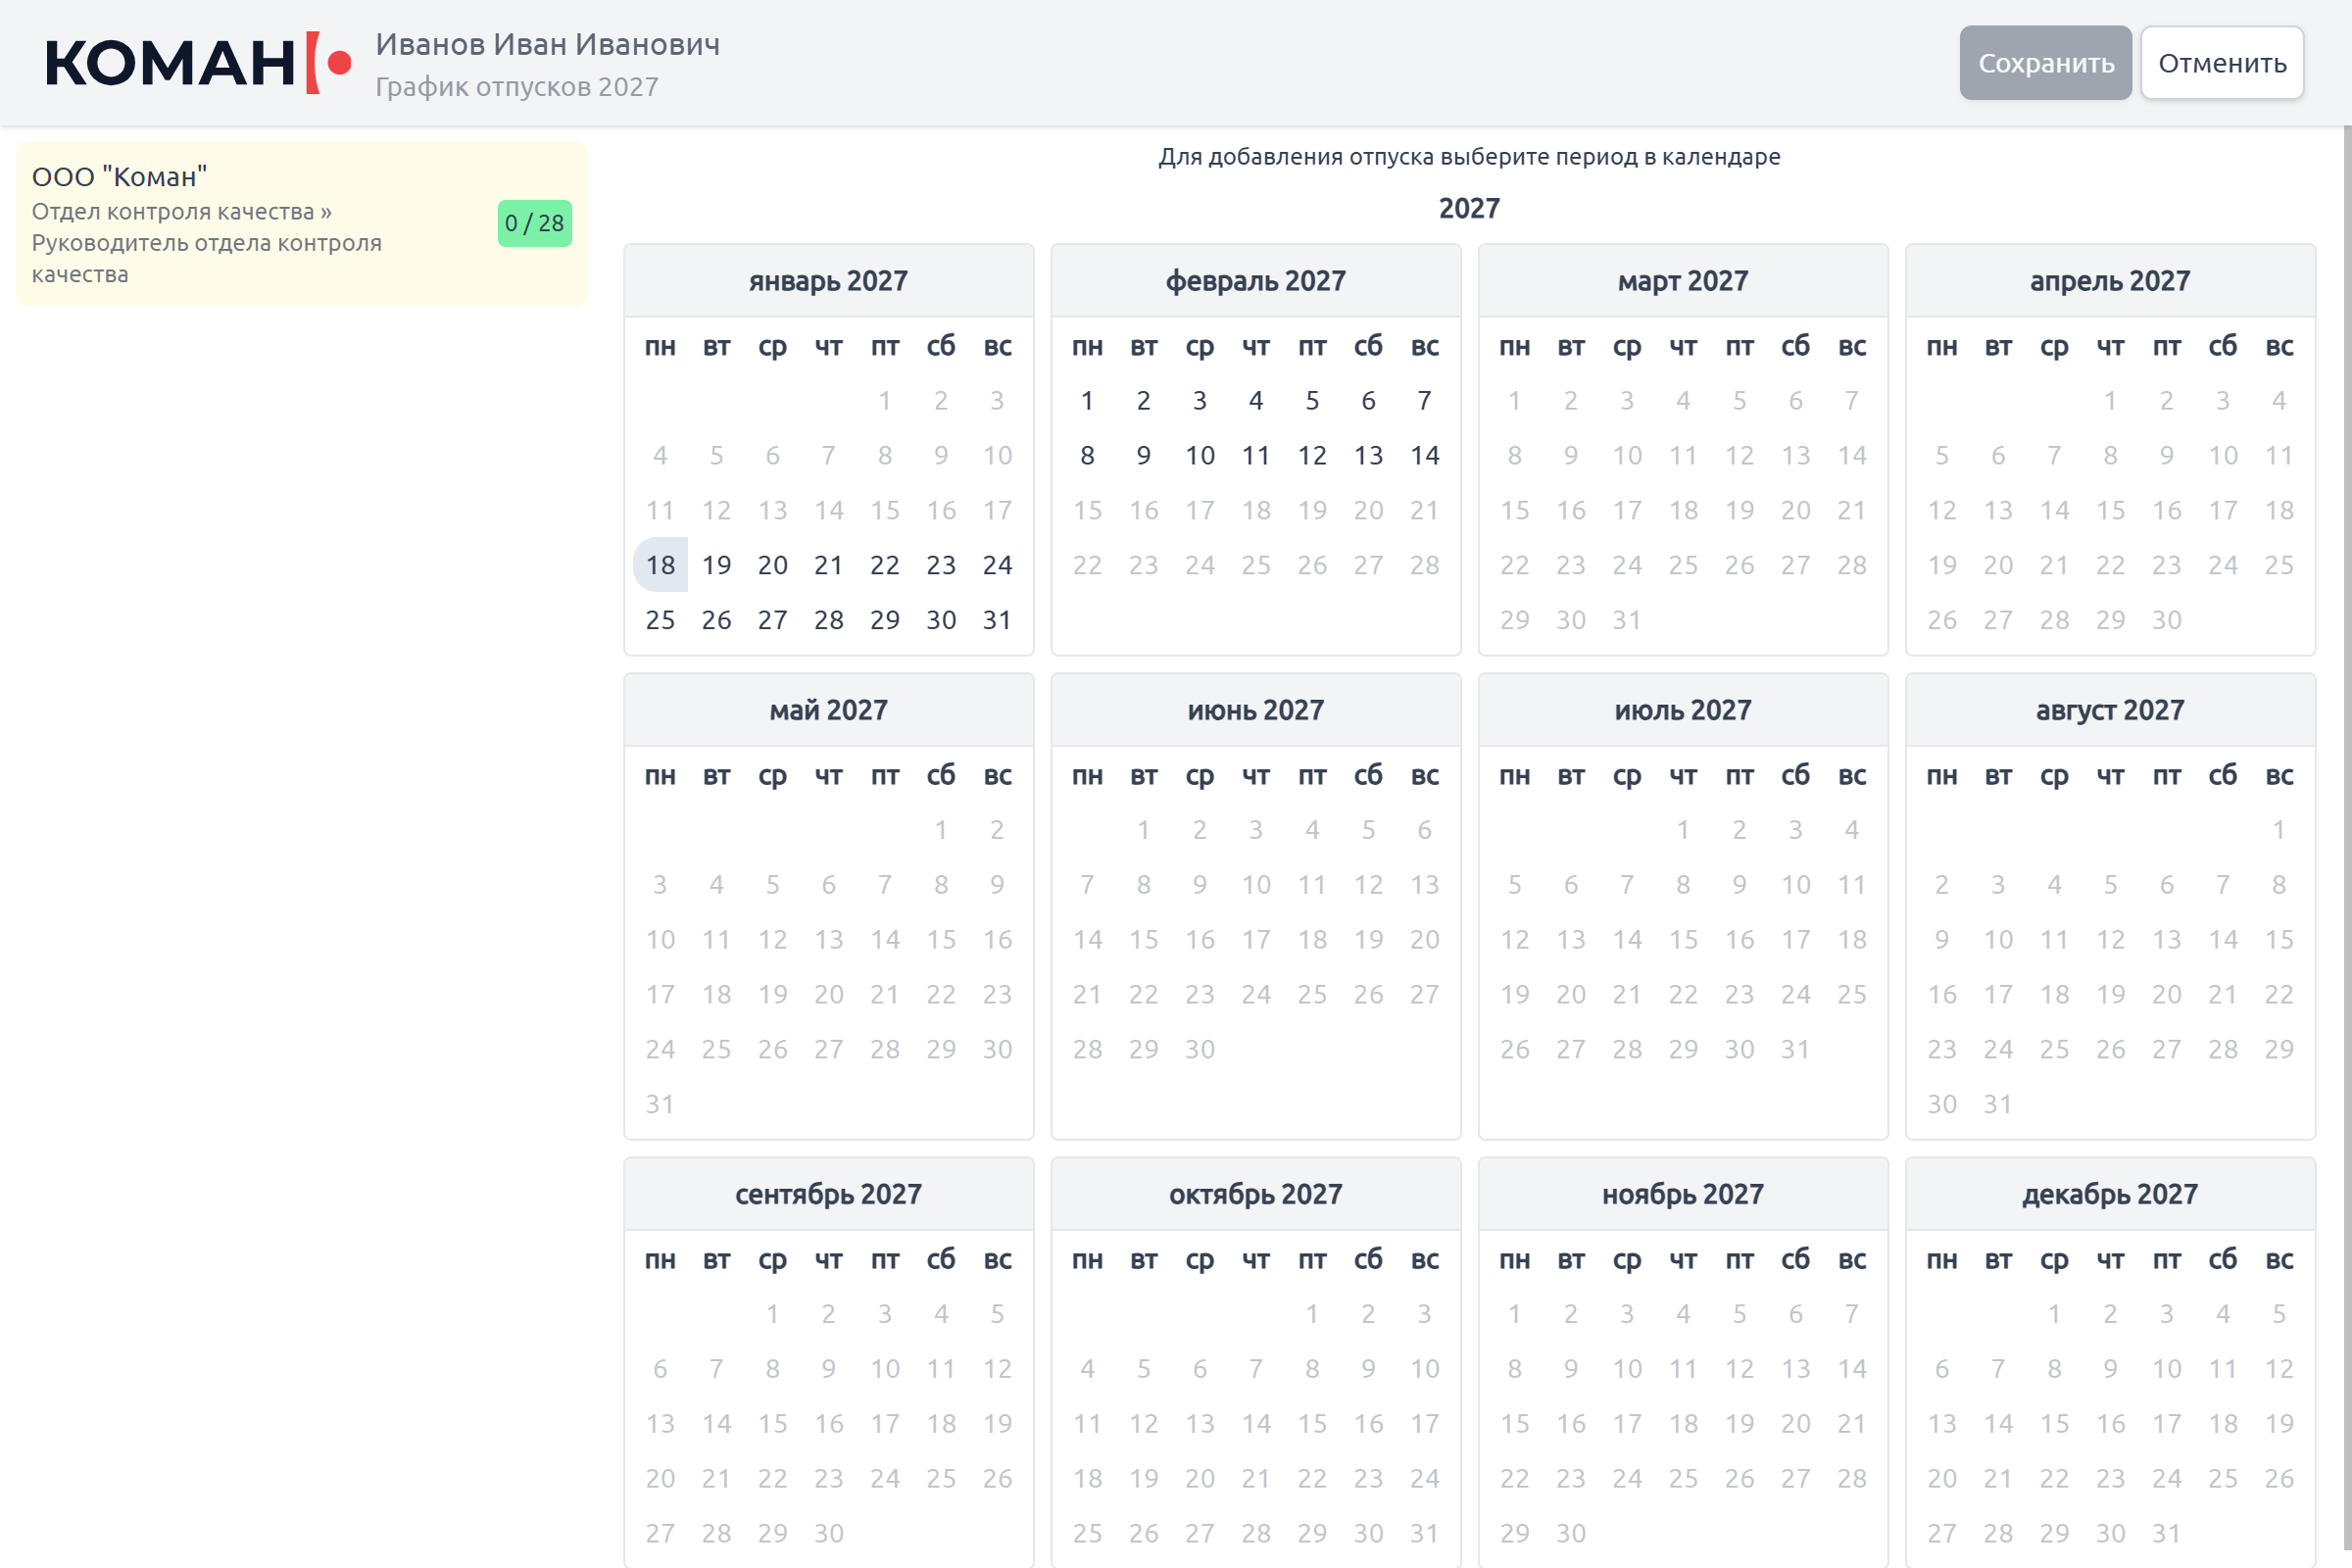This screenshot has height=1568, width=2352.
Task: Select January 25, 2027
Action: 660,620
